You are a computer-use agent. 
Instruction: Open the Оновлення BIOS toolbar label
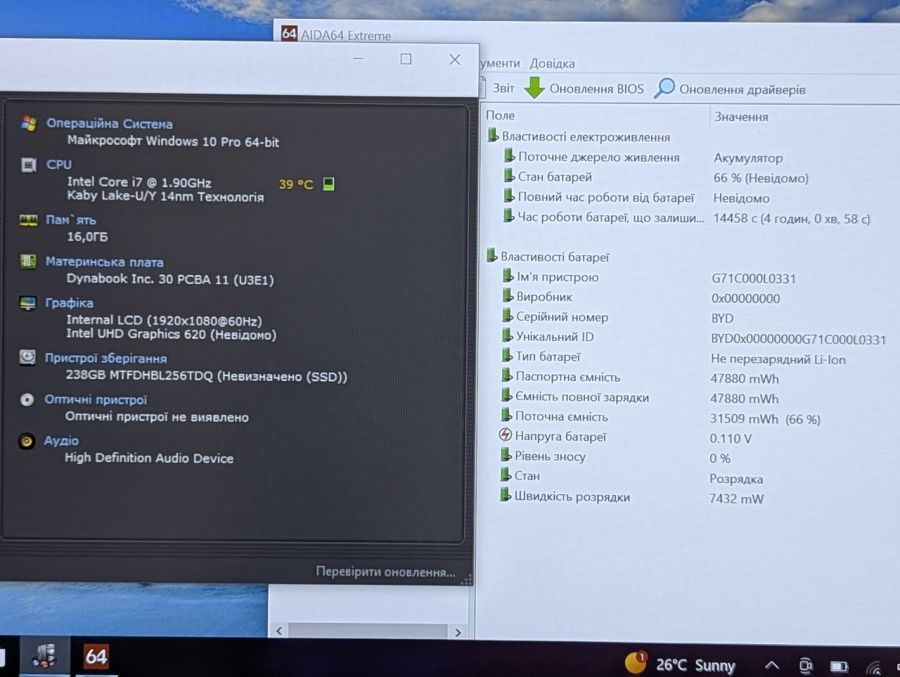point(596,88)
